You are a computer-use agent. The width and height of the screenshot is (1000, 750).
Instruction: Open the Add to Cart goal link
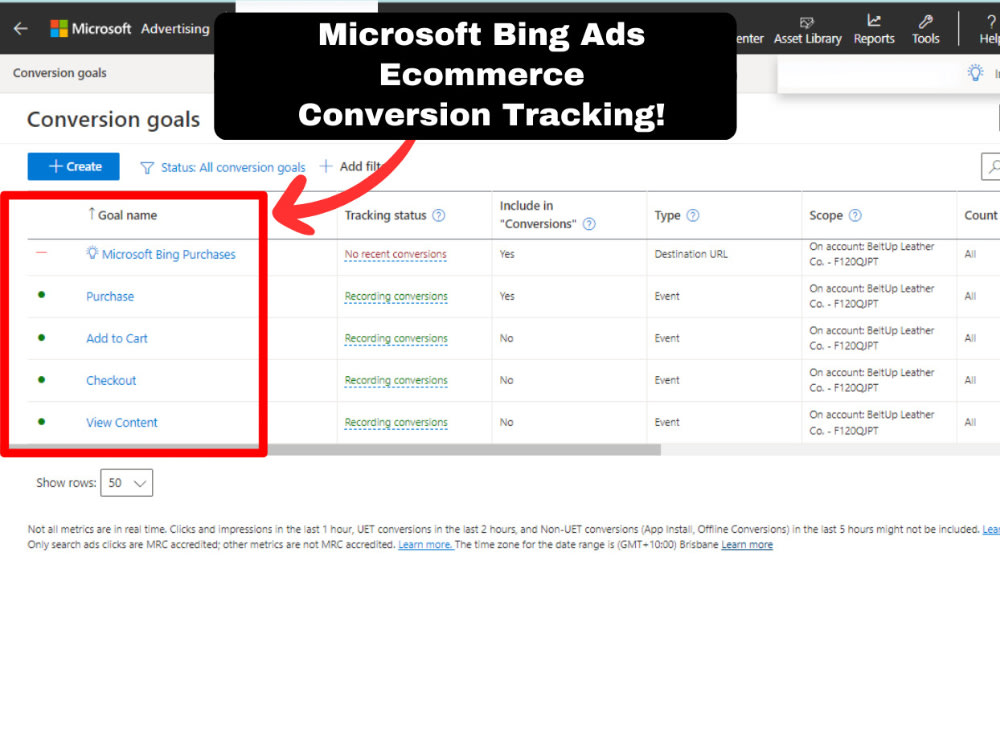click(117, 338)
